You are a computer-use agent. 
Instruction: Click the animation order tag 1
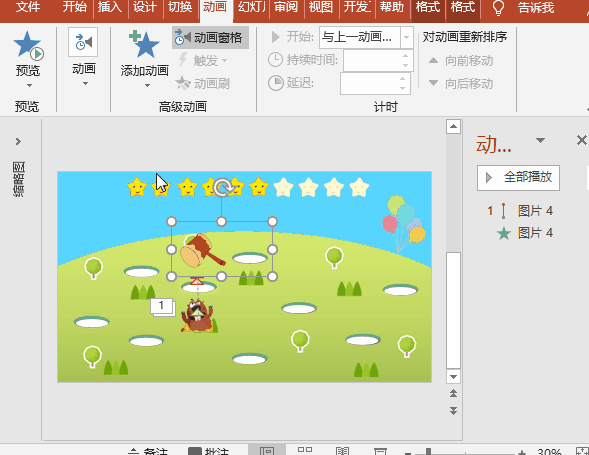click(162, 306)
